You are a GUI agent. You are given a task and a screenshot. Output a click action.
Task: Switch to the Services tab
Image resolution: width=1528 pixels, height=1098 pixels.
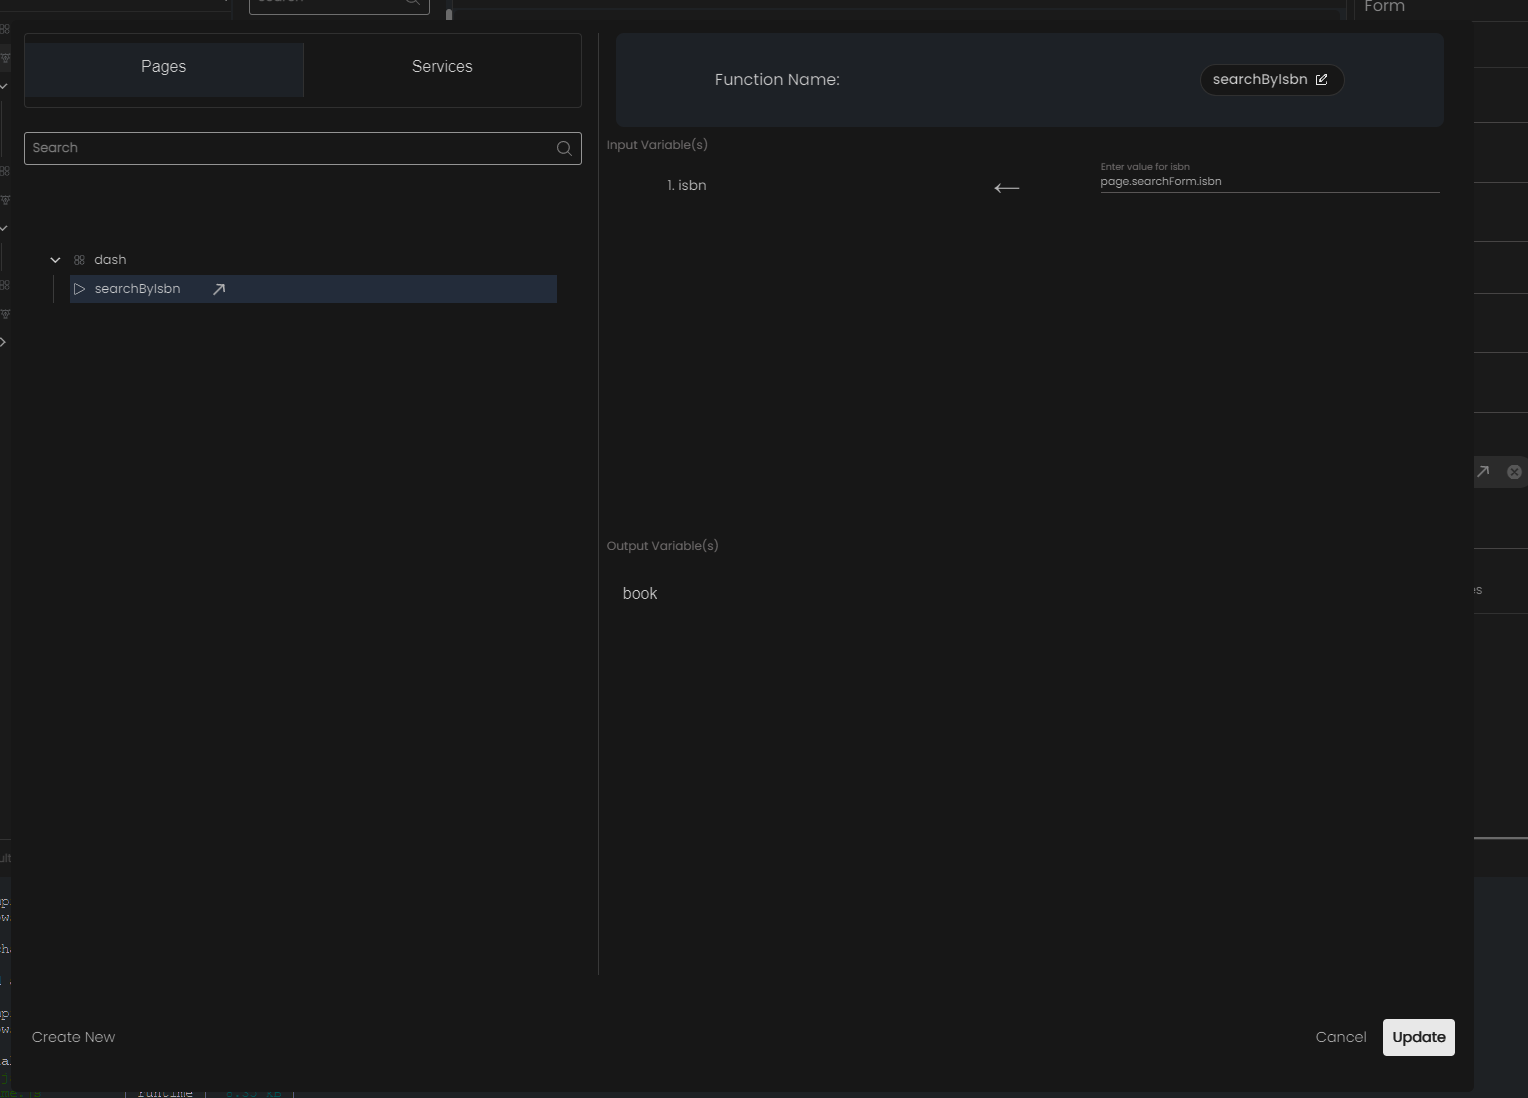click(442, 67)
